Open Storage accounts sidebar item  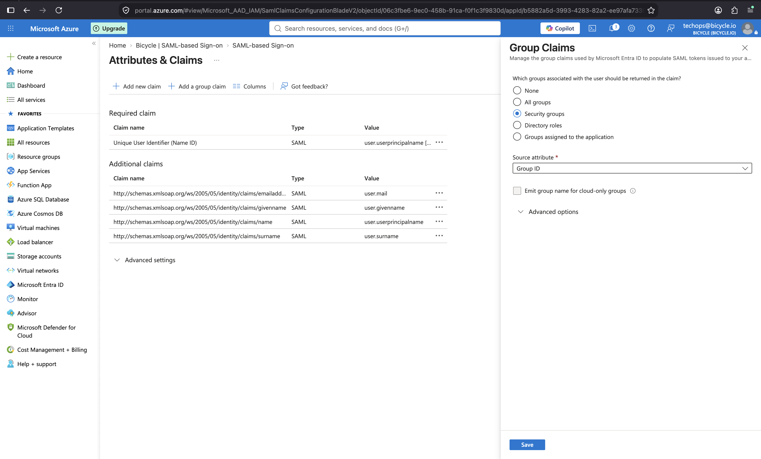pyautogui.click(x=34, y=256)
